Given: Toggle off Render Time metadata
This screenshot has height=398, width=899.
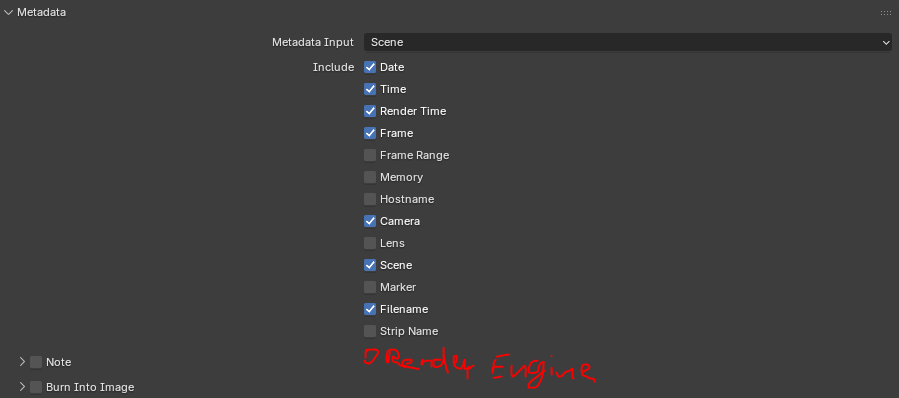Looking at the screenshot, I should (x=370, y=111).
